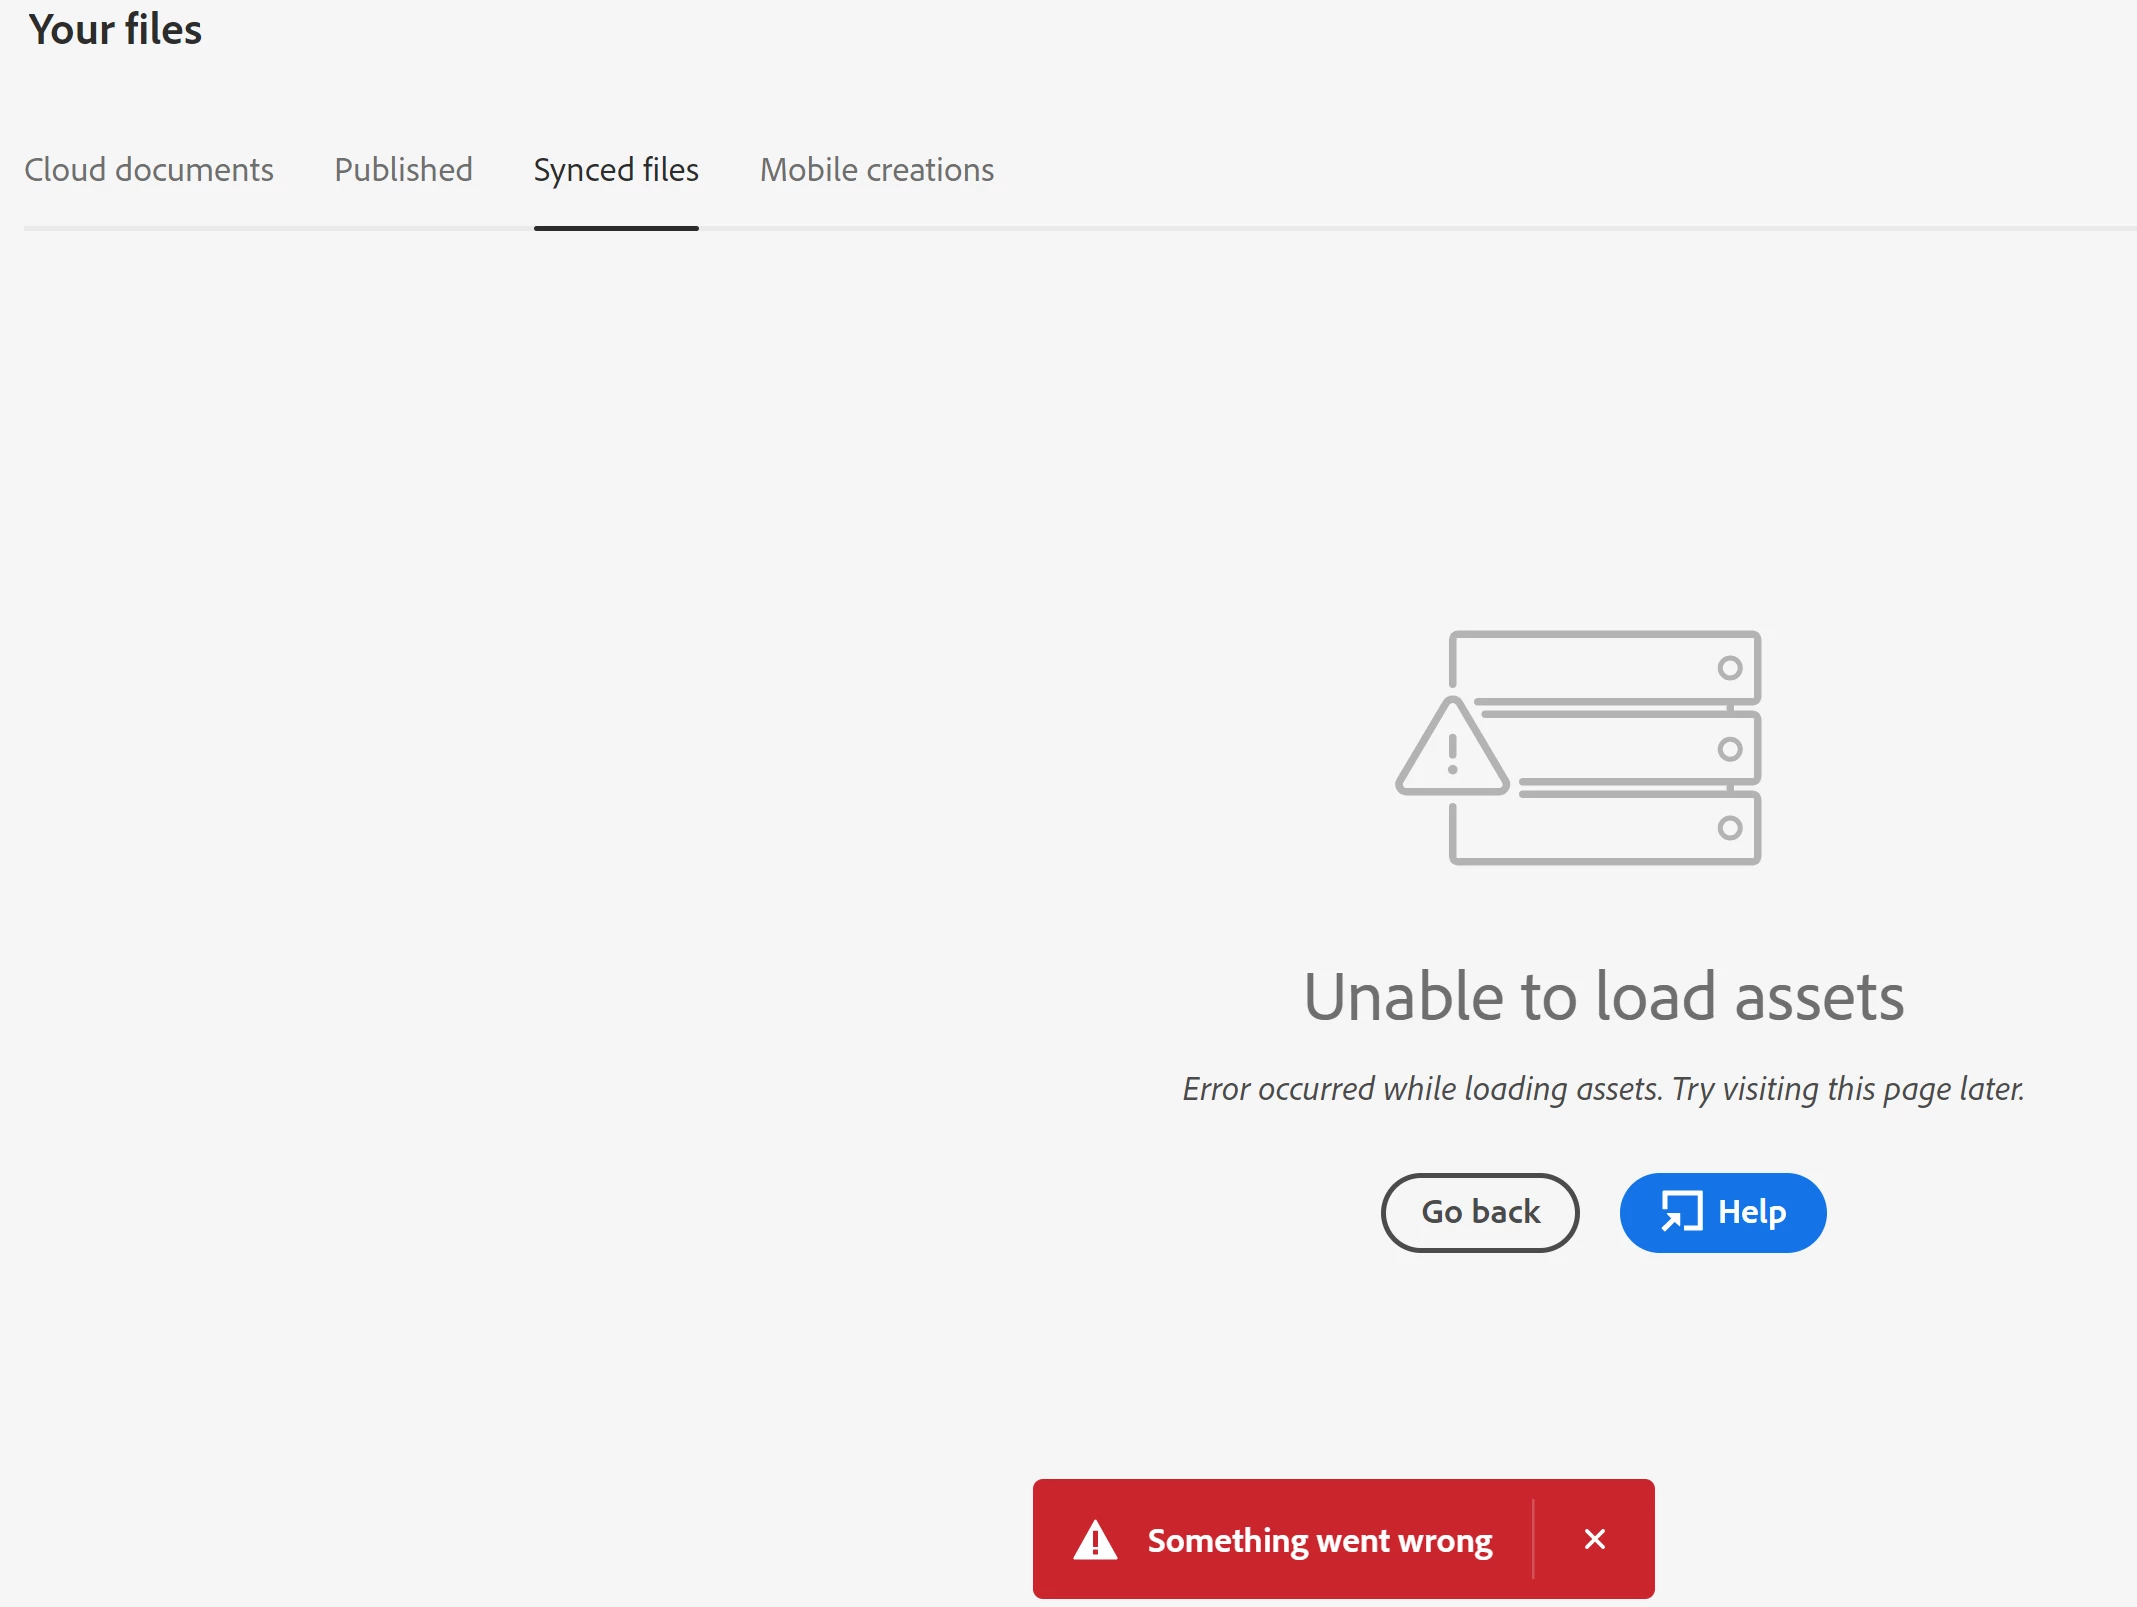Click the gray warning triangle illustration icon

pos(1452,750)
